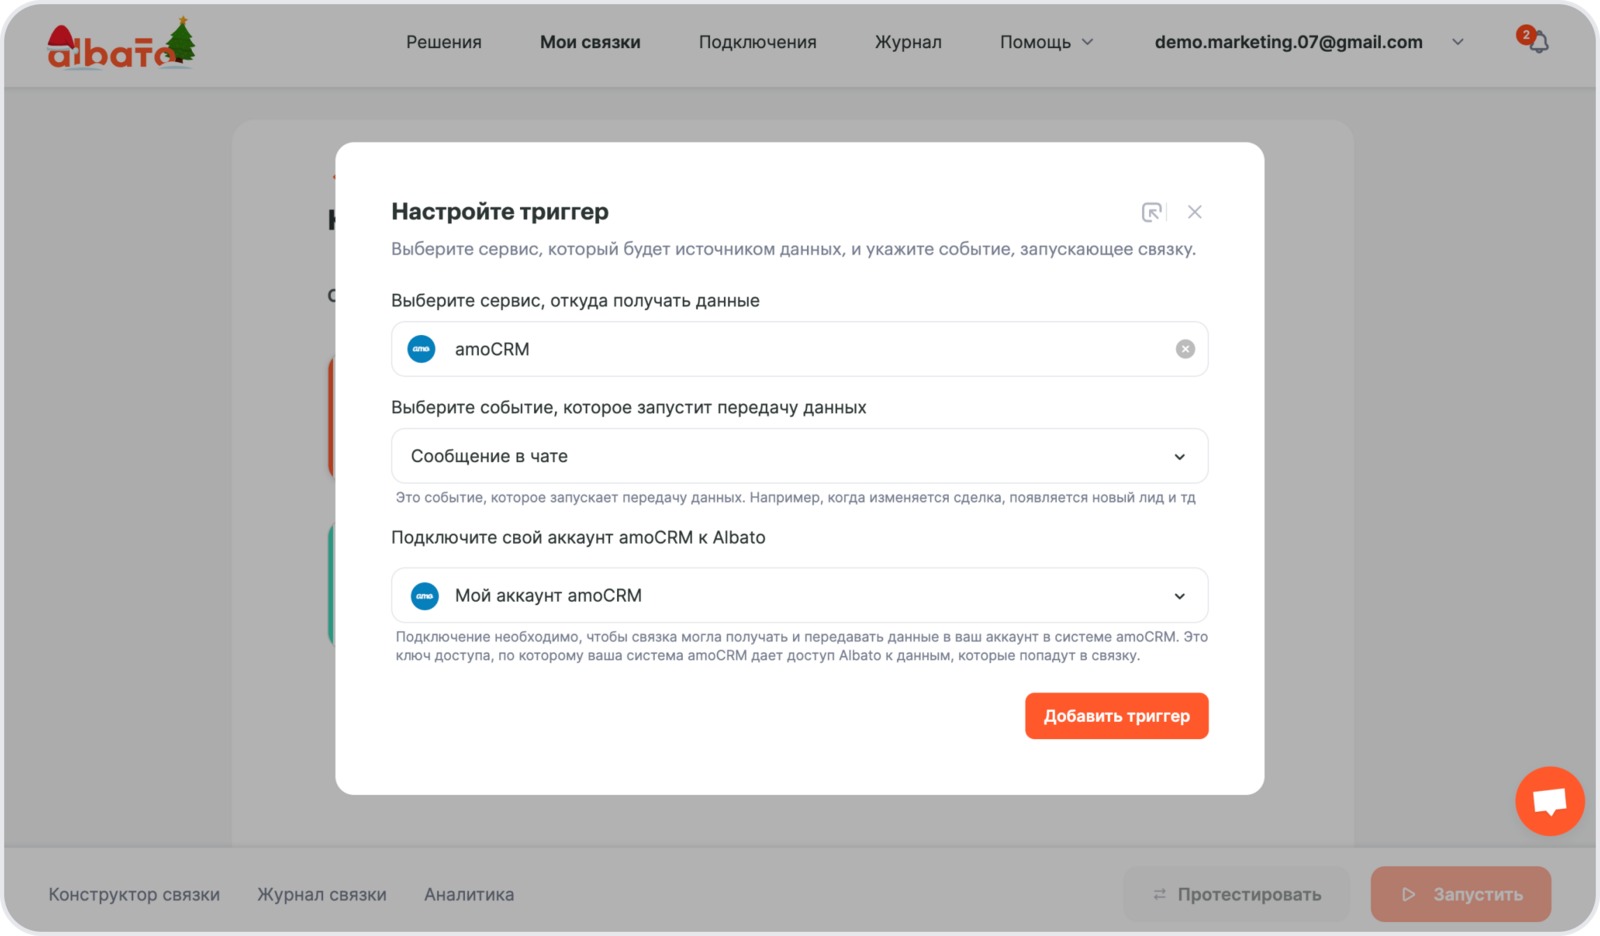This screenshot has width=1600, height=936.
Task: Click the modal pop-out arrow icon
Action: pos(1152,212)
